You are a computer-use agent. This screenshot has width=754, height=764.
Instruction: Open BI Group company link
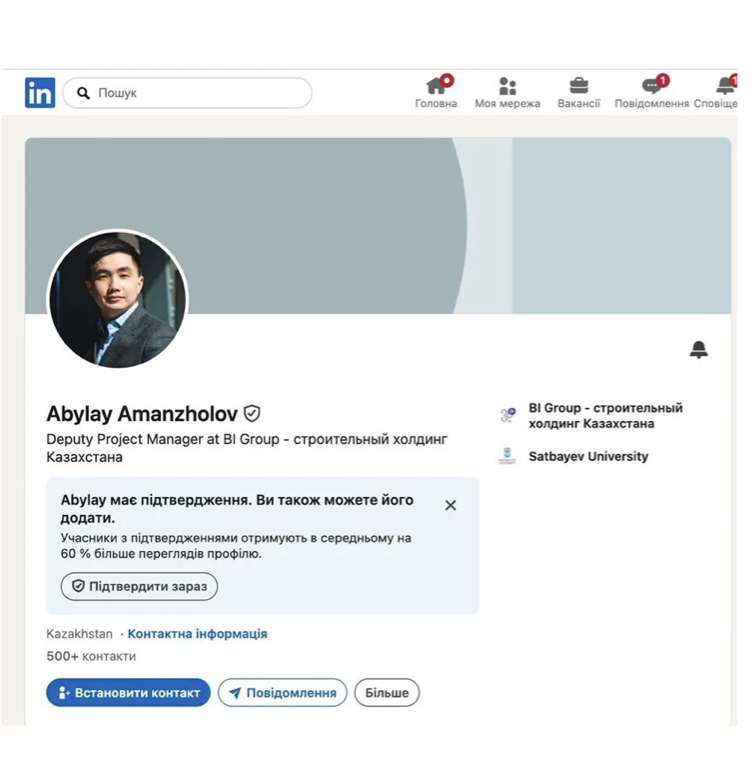(605, 416)
